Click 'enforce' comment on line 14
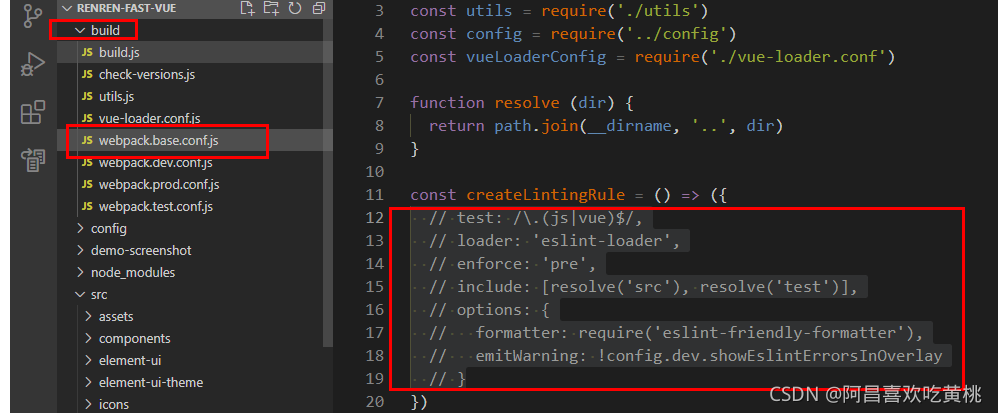998x413 pixels. click(489, 264)
